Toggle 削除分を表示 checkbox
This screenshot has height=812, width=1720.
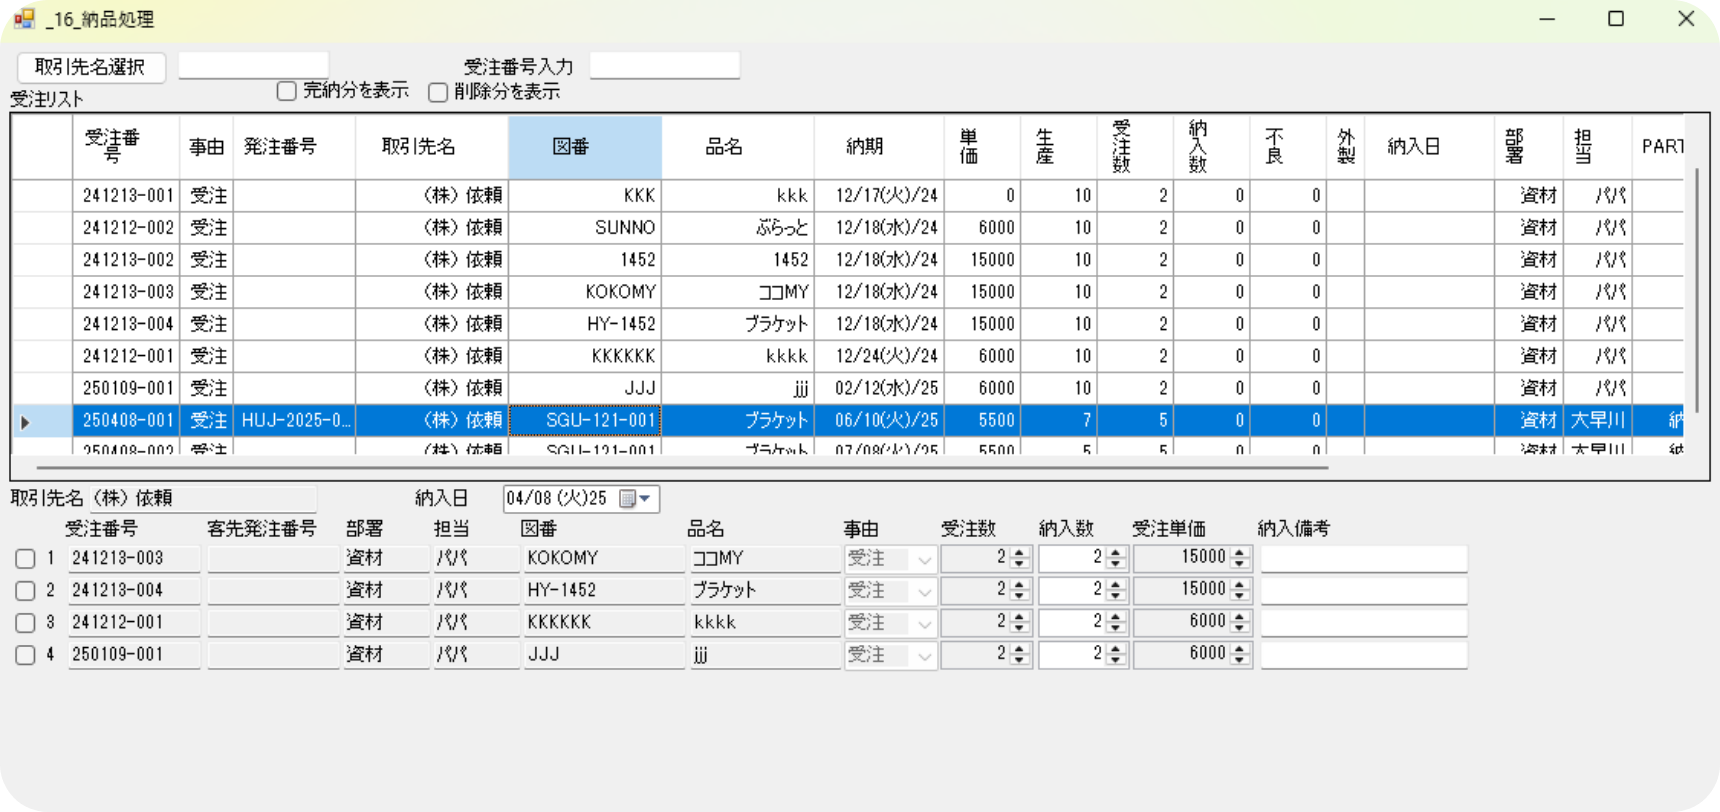point(438,93)
